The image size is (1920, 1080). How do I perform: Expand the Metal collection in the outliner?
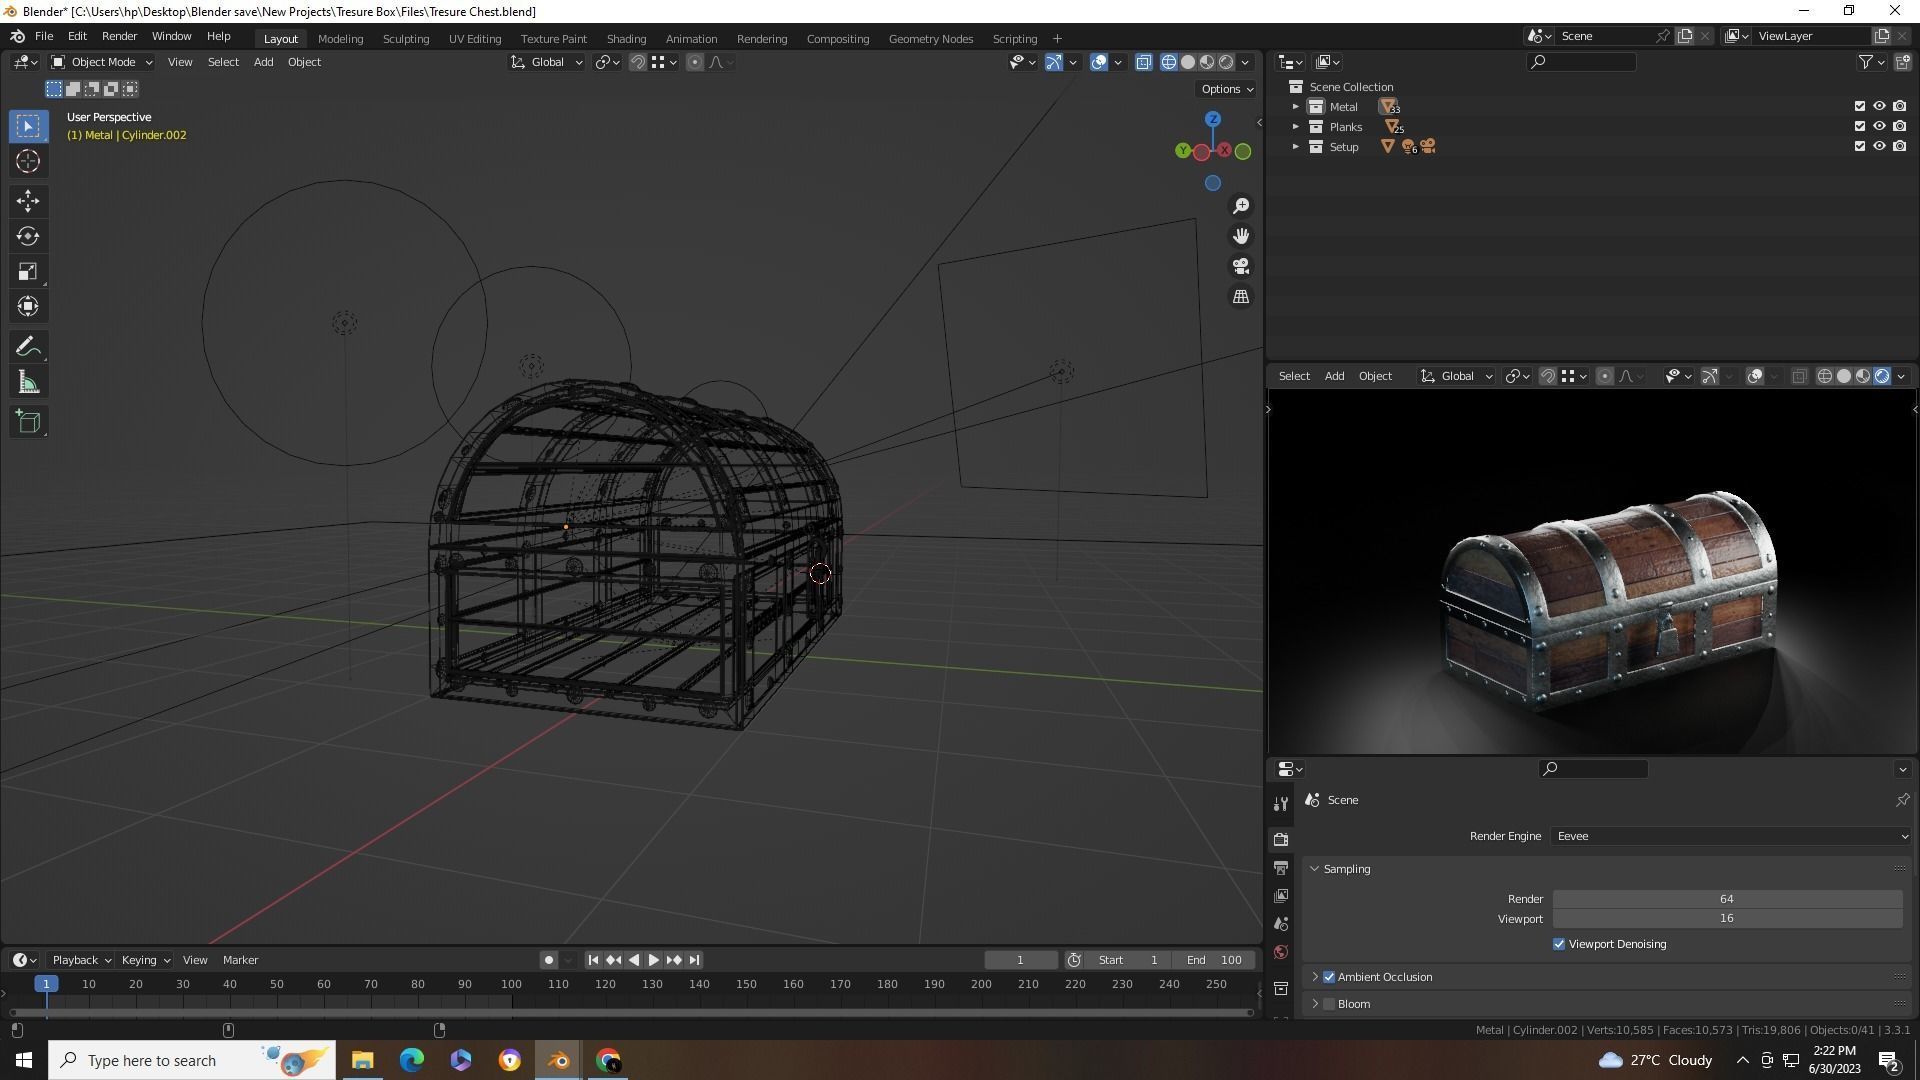click(x=1296, y=107)
